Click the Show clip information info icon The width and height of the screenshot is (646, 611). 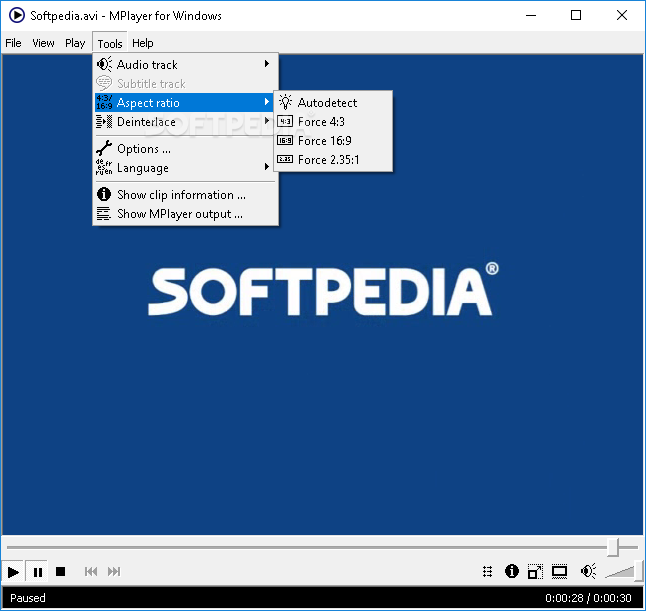click(x=104, y=194)
